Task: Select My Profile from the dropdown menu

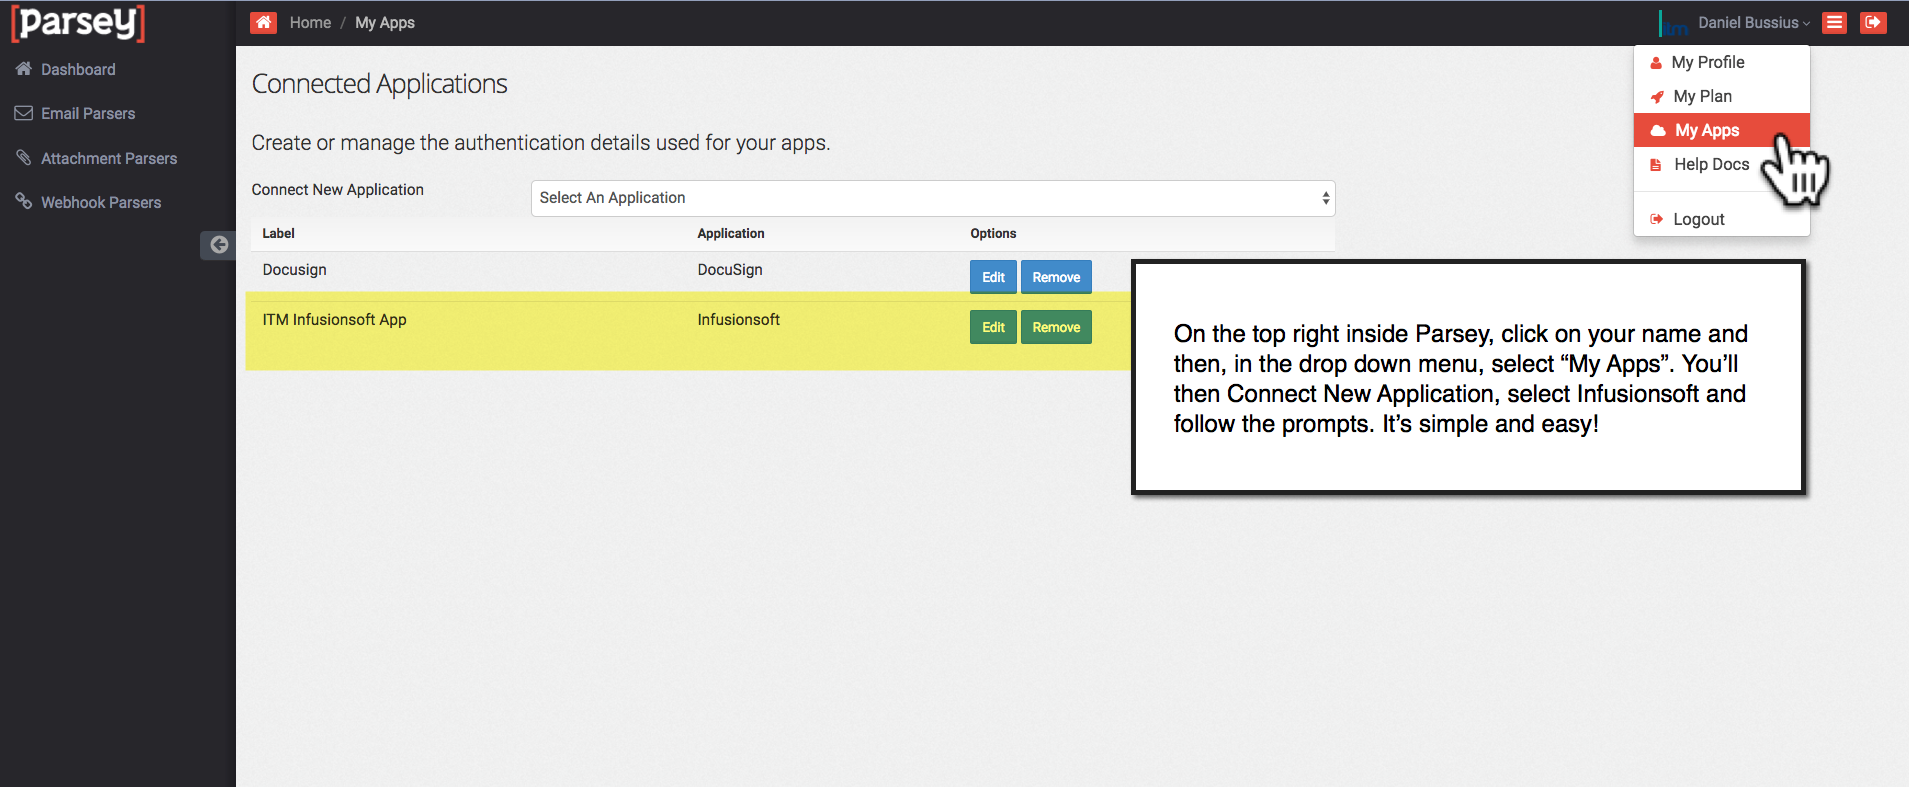Action: point(1707,62)
